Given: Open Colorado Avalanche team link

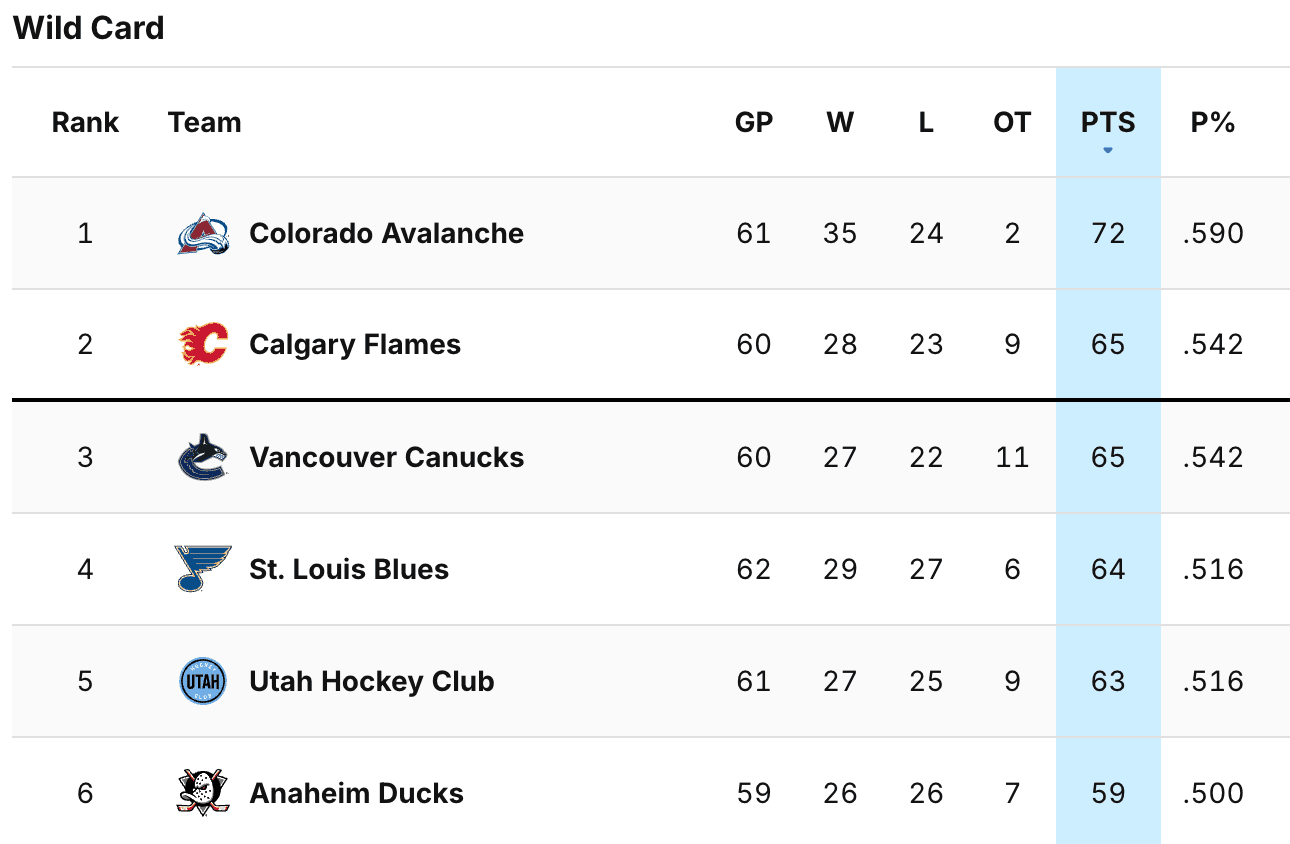Looking at the screenshot, I should (386, 234).
